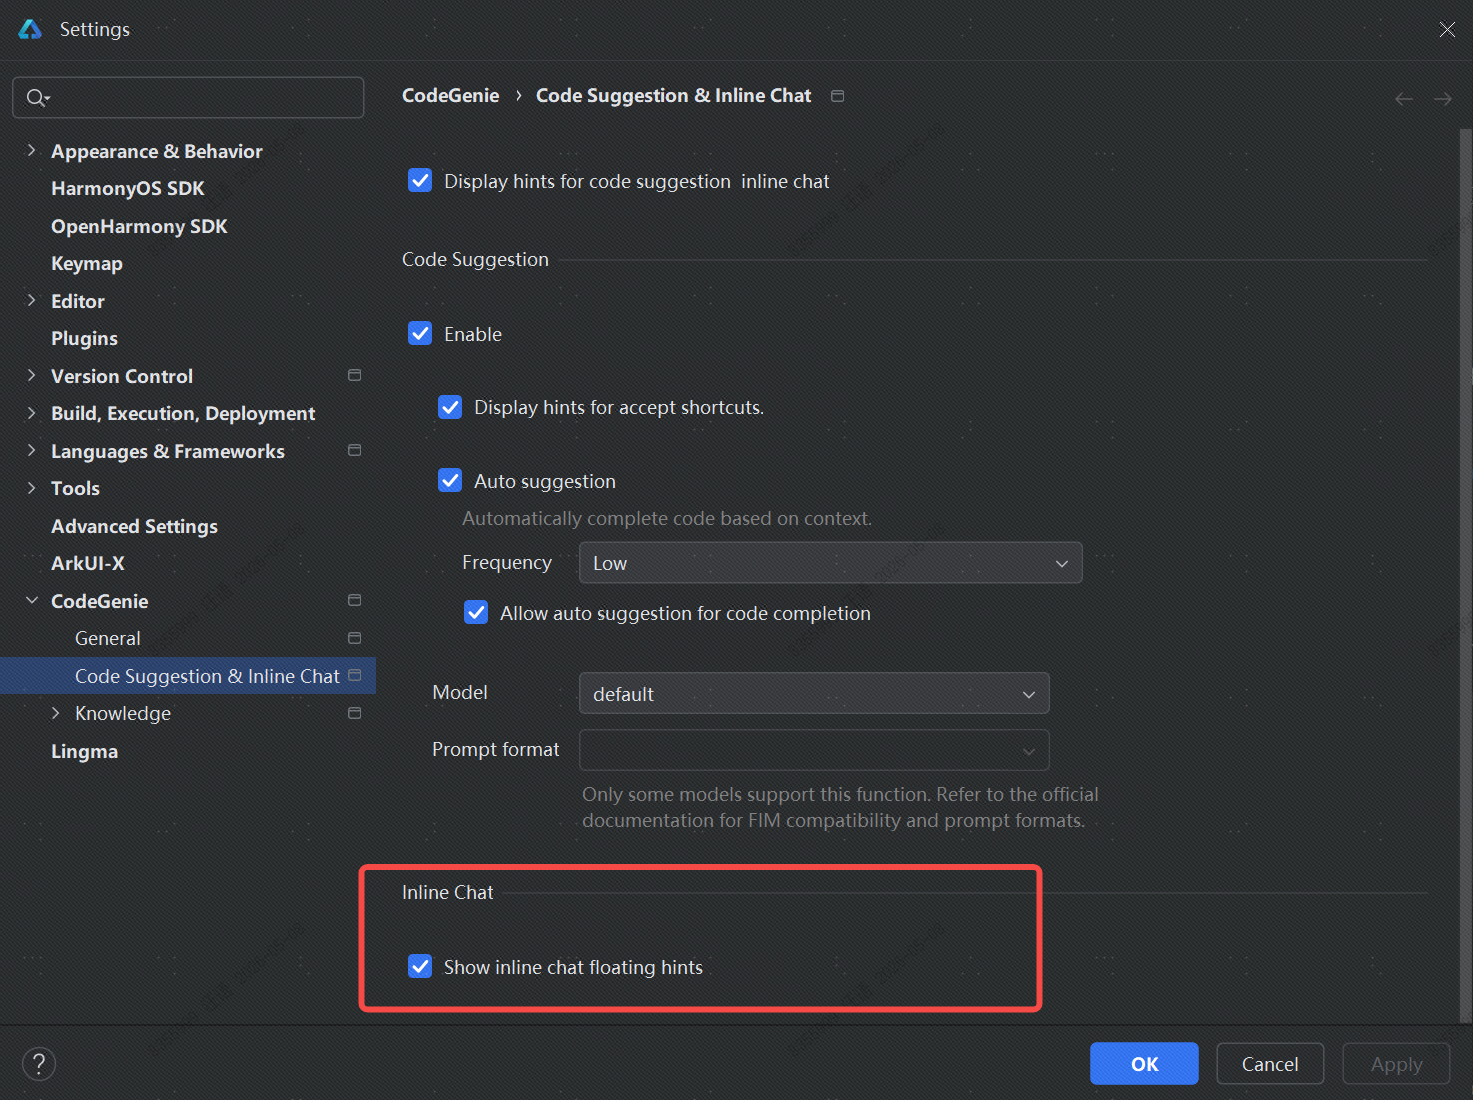Screen dimensions: 1473x1100
Task: Expand the Appearance & Behavior node
Action: (x=31, y=151)
